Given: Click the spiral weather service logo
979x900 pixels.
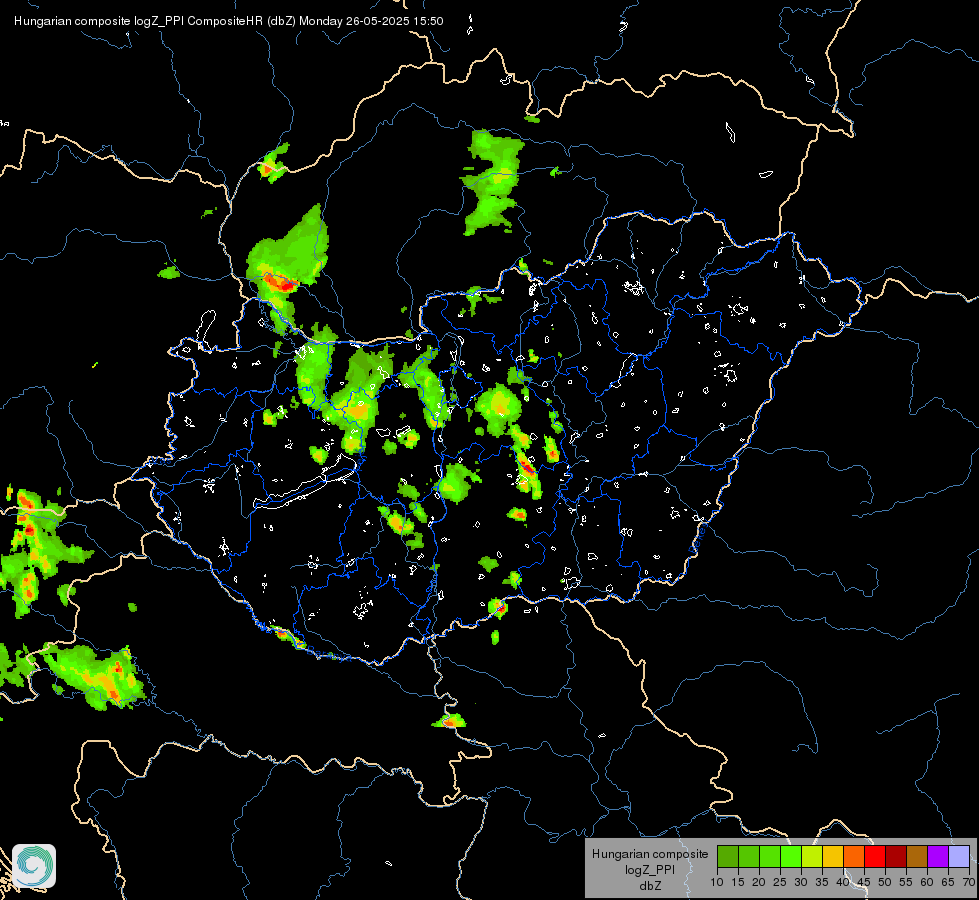Looking at the screenshot, I should (34, 866).
